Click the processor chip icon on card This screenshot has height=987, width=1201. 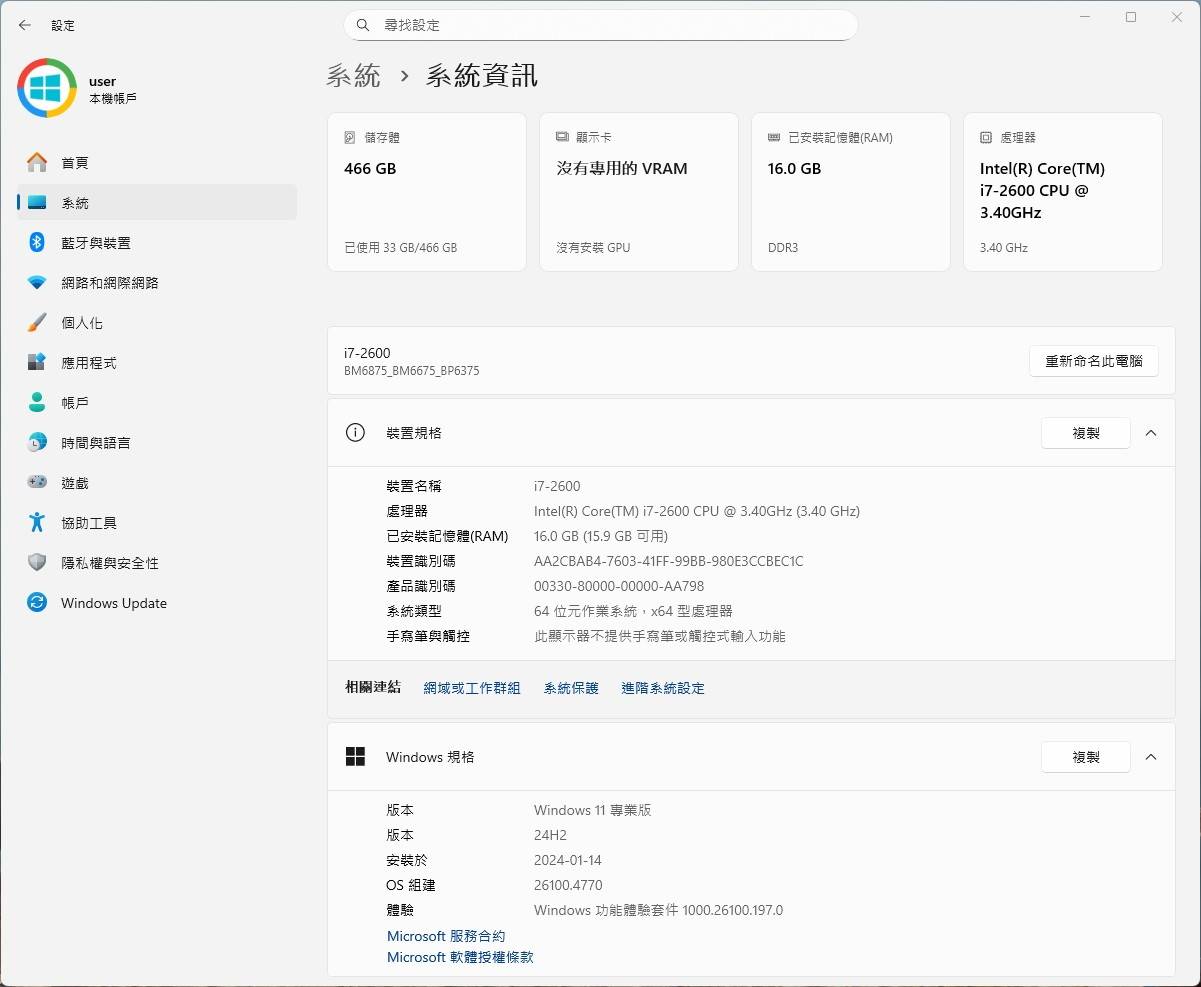pyautogui.click(x=986, y=137)
